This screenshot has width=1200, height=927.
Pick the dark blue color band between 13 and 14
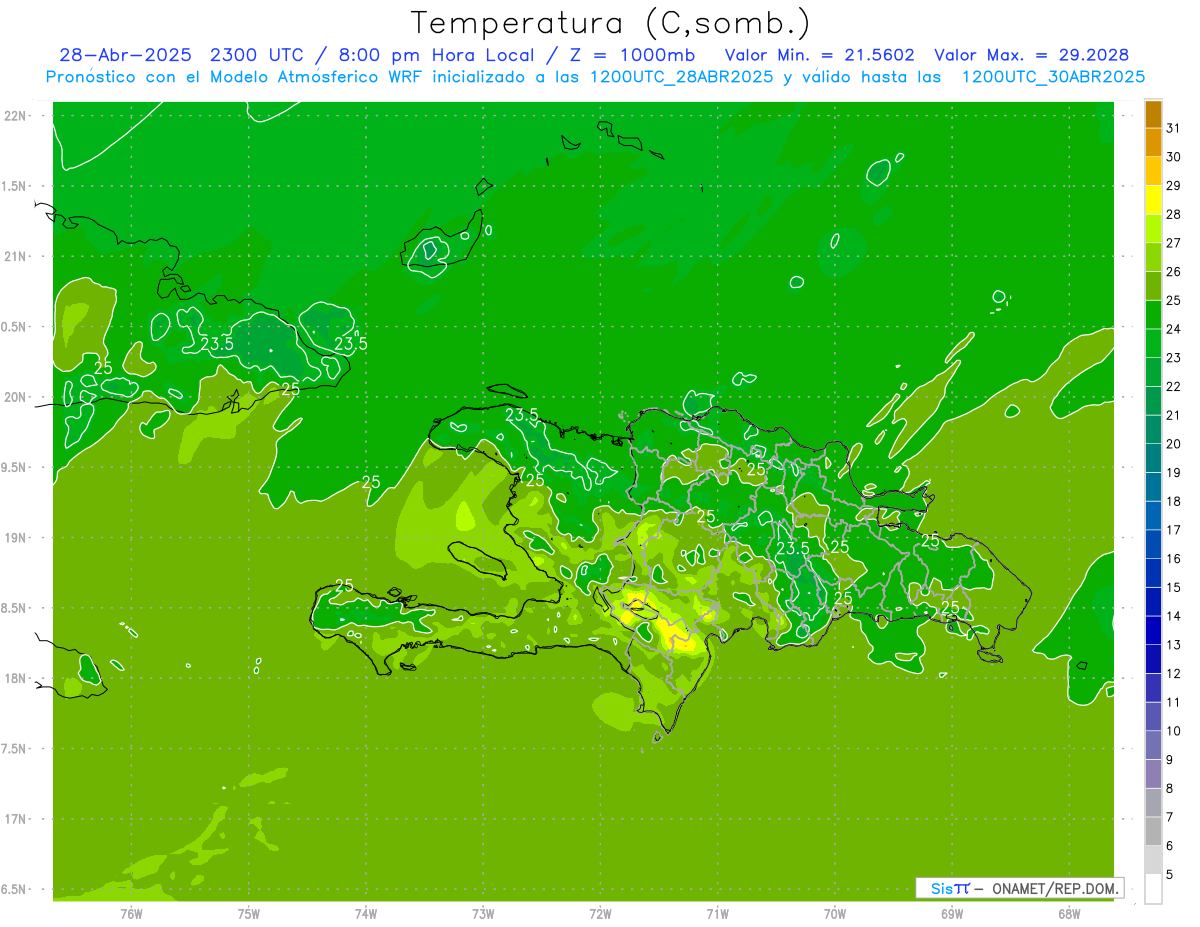click(x=1153, y=630)
